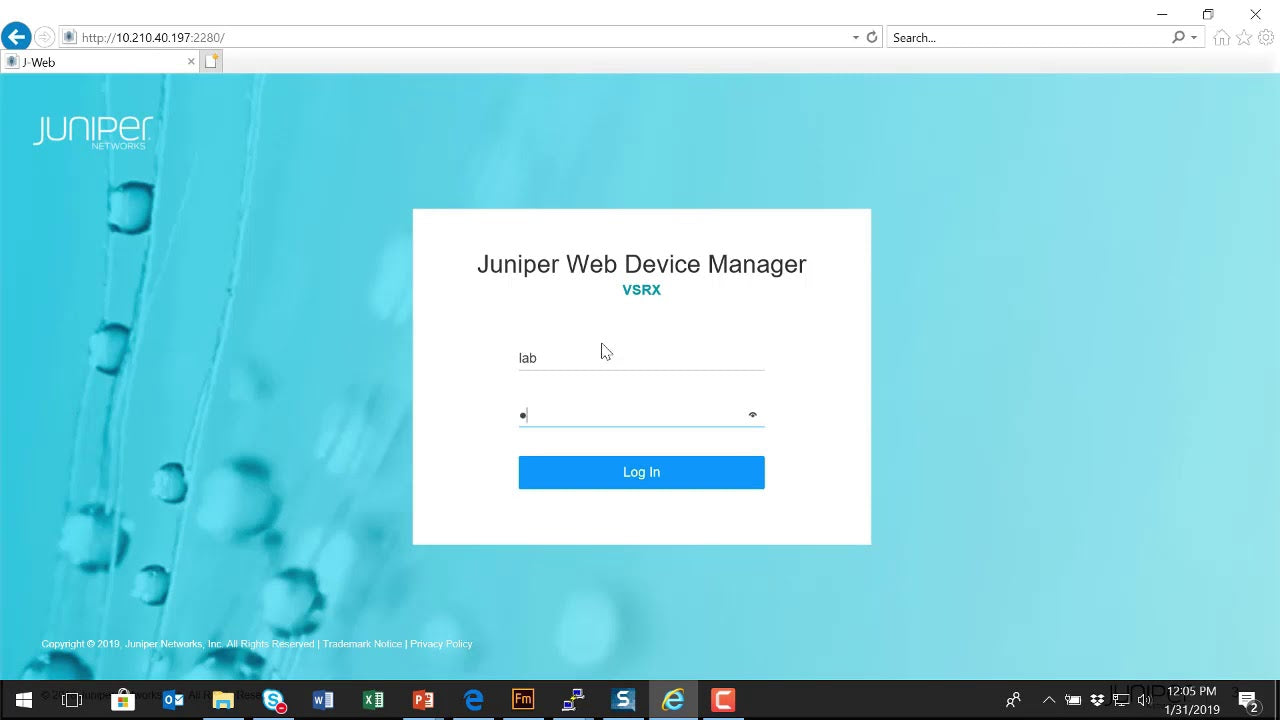Click the browser Forward arrow button
This screenshot has height=720, width=1280.
[x=44, y=37]
